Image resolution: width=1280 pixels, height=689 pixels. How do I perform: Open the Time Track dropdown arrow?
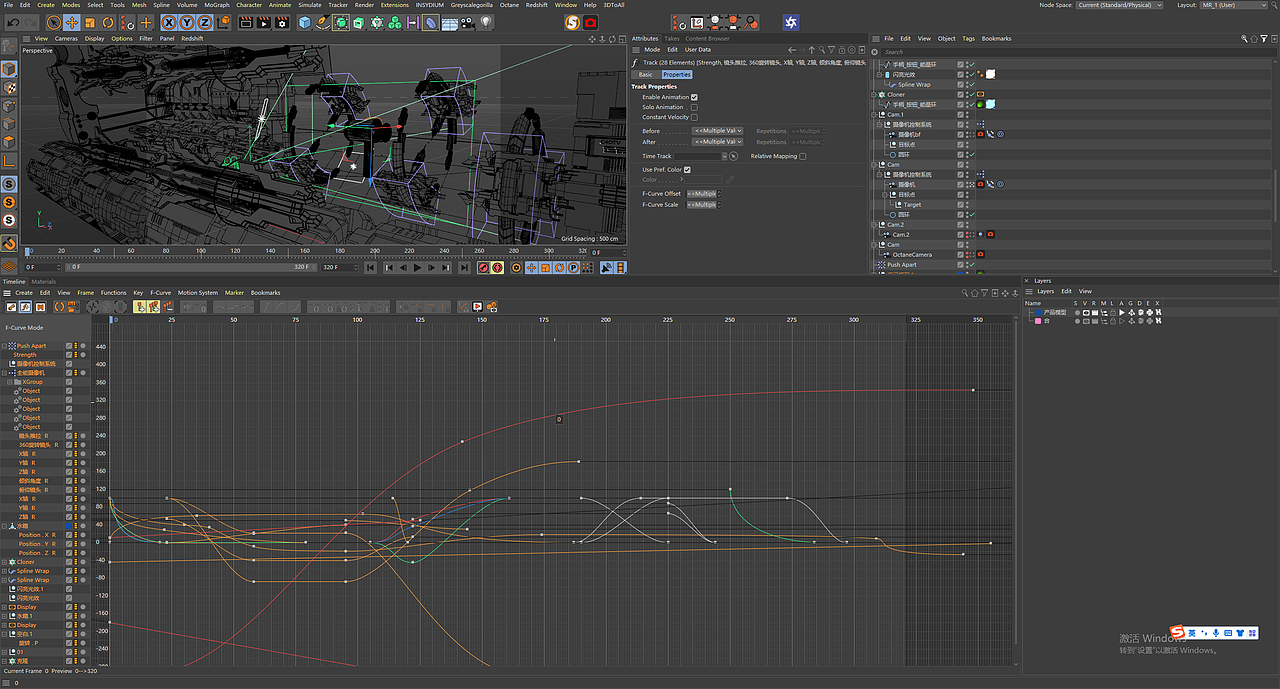[x=724, y=156]
